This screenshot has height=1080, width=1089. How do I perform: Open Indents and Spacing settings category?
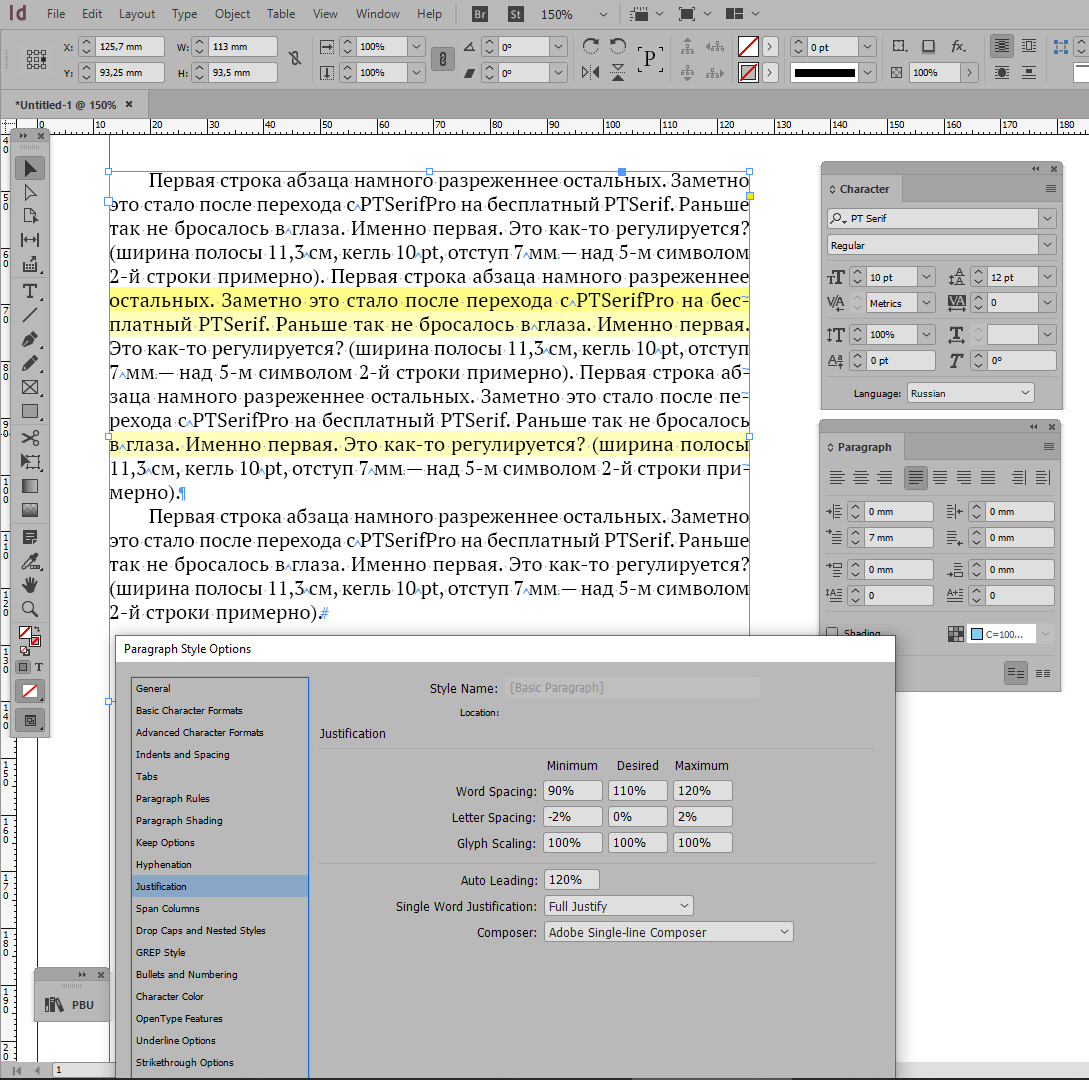[183, 754]
